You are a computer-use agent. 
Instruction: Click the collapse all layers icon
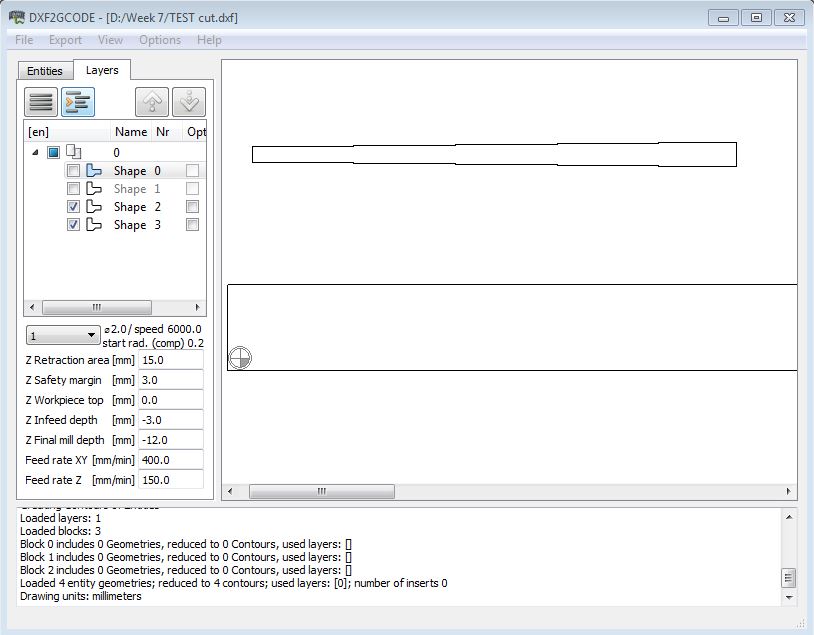40,102
